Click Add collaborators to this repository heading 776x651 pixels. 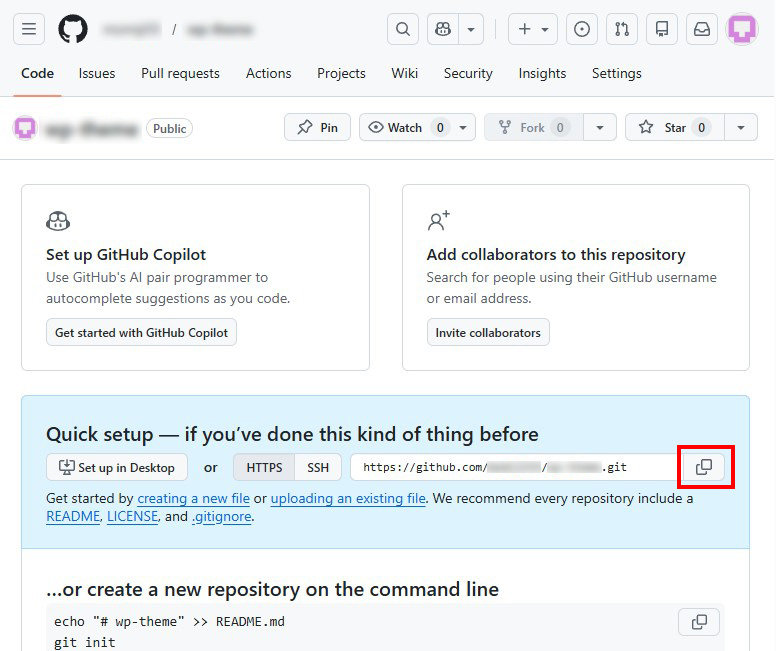coord(556,254)
